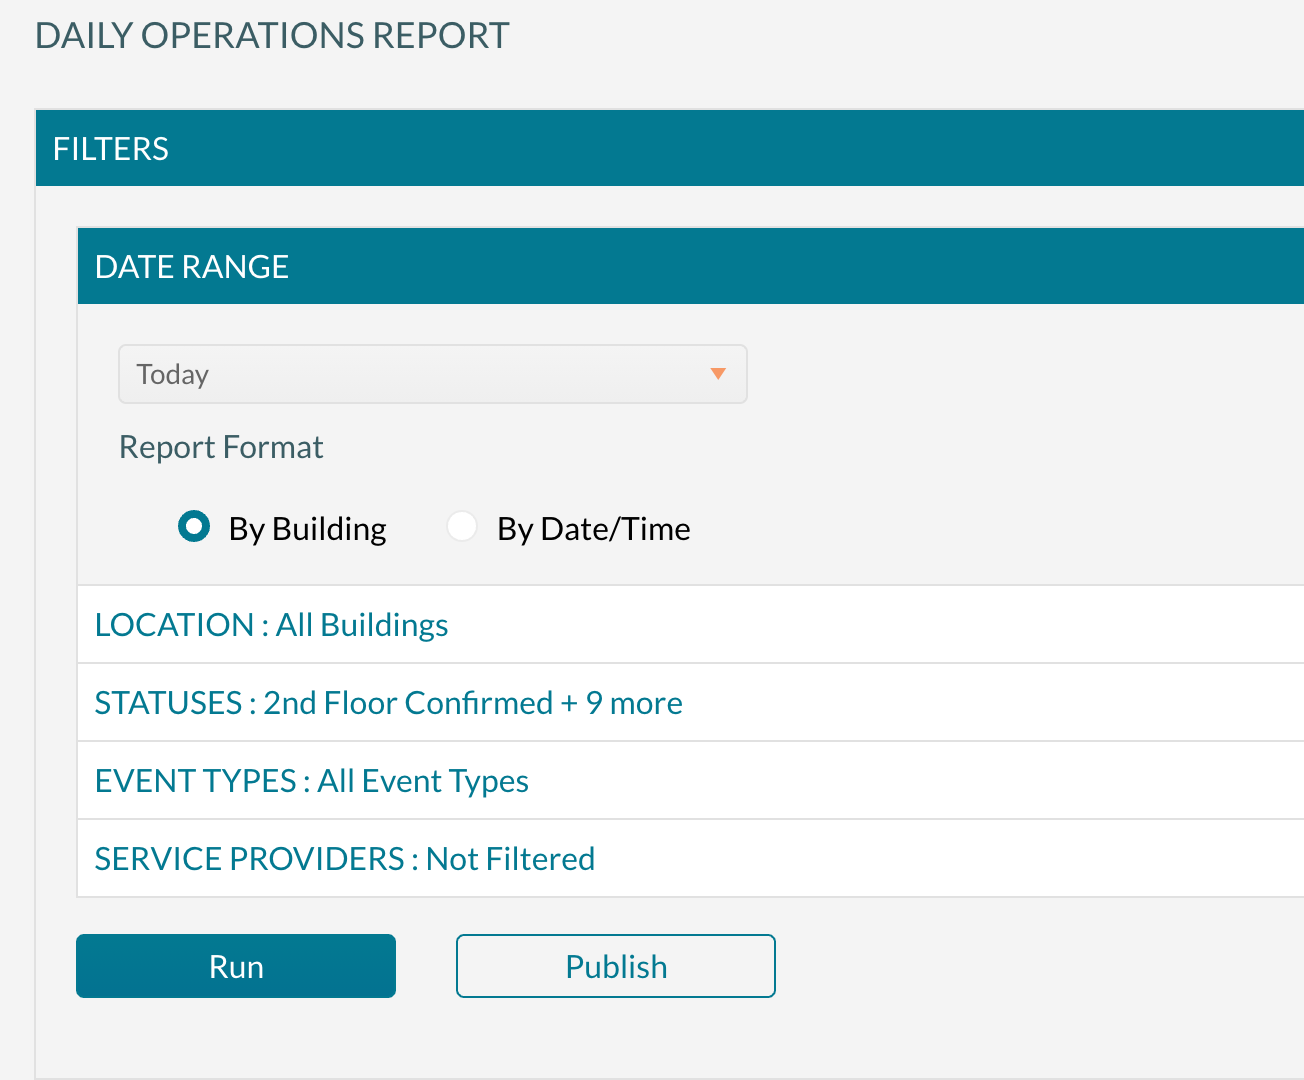Click the DATE RANGE section header
The width and height of the screenshot is (1304, 1080).
click(x=192, y=266)
